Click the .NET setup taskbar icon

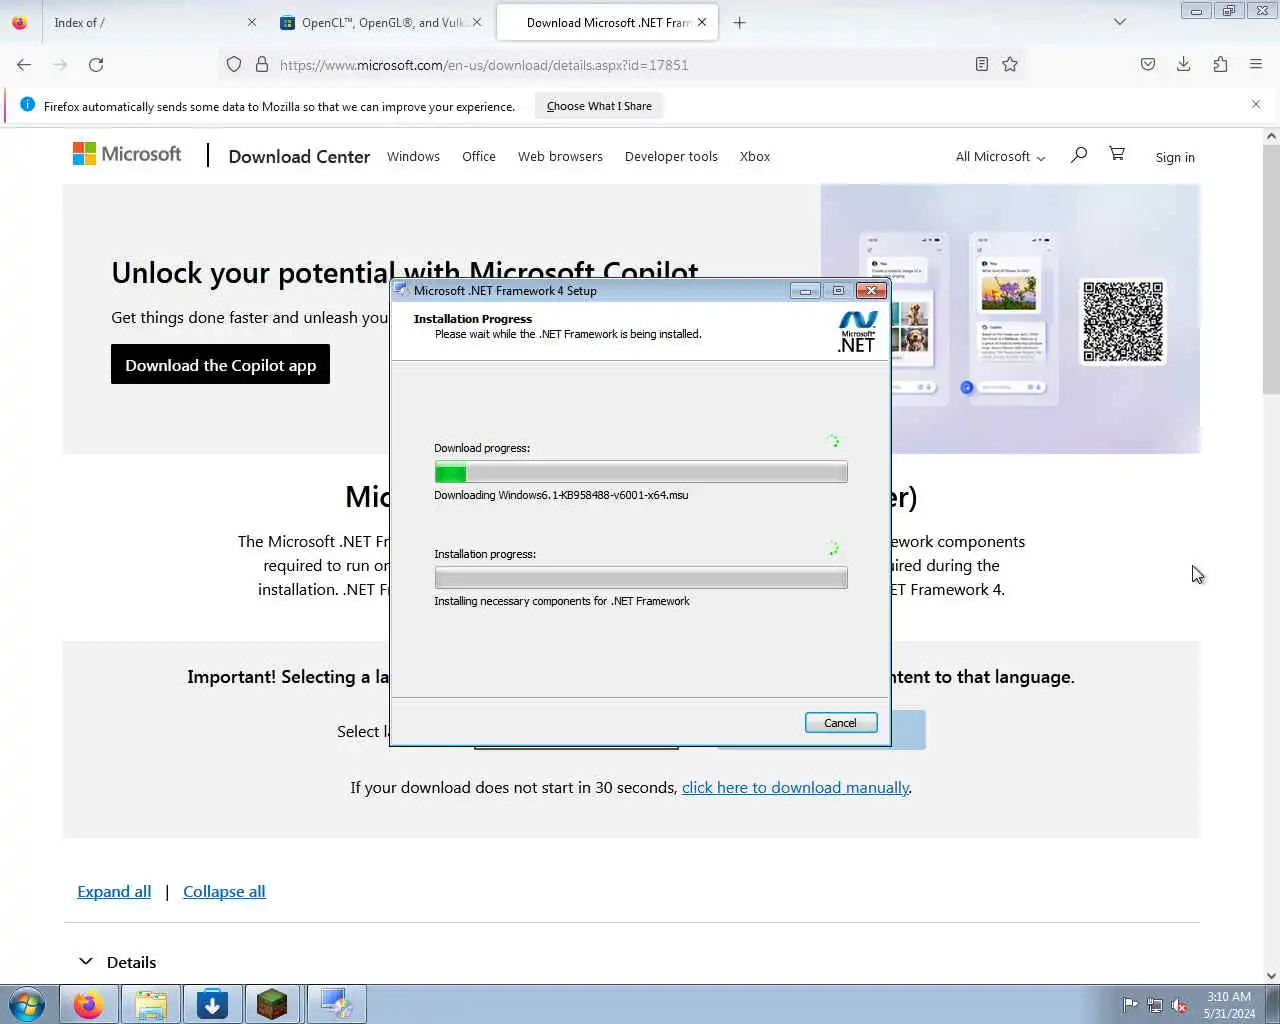pos(336,1004)
